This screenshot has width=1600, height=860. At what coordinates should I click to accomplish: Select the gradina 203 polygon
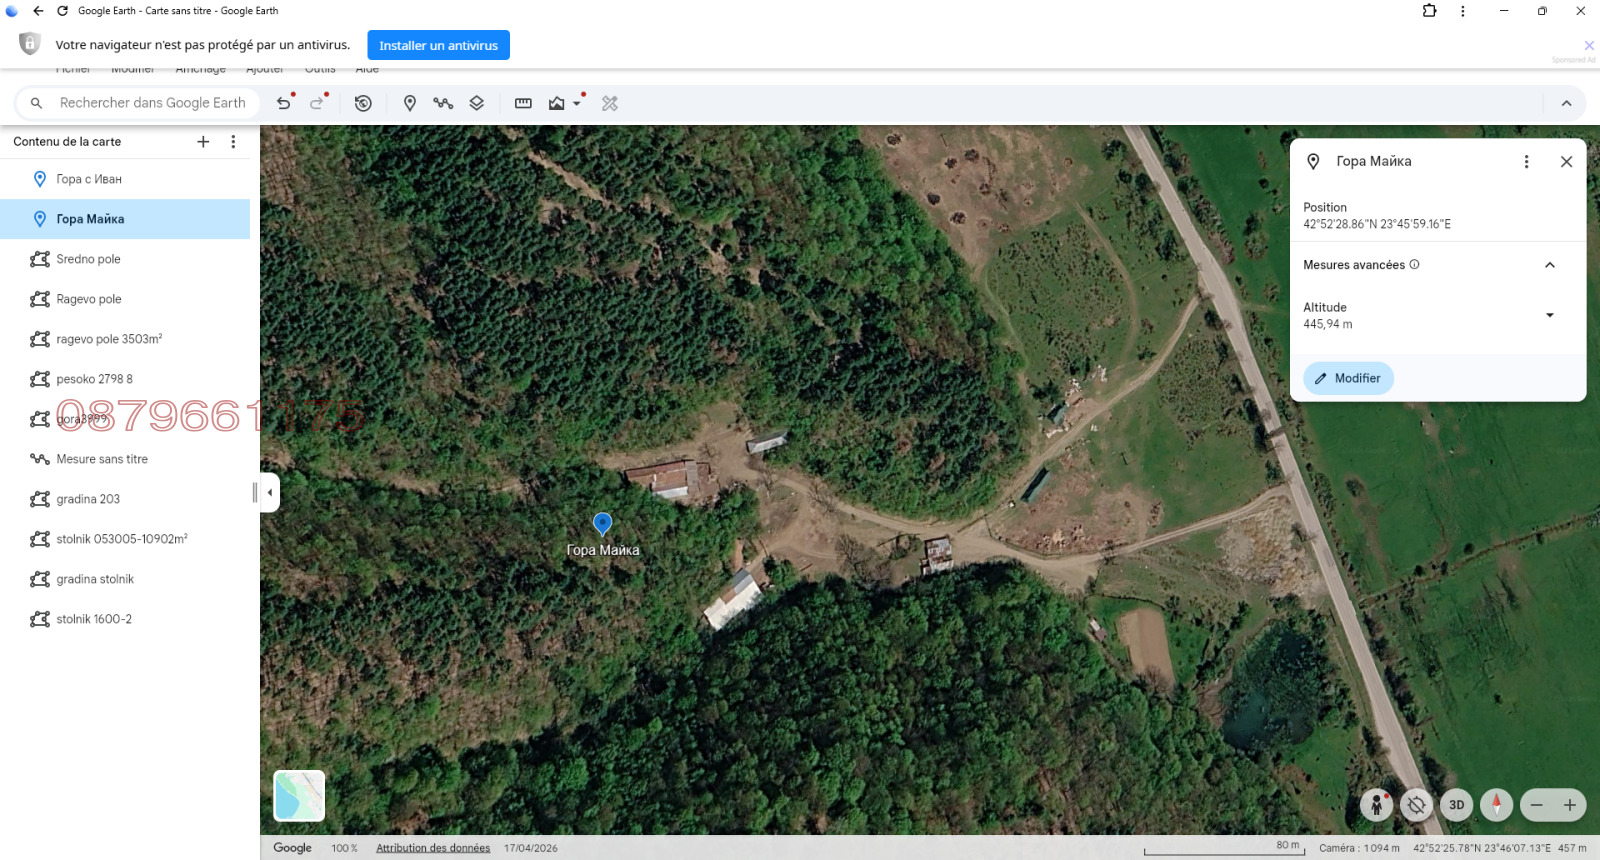(x=125, y=499)
